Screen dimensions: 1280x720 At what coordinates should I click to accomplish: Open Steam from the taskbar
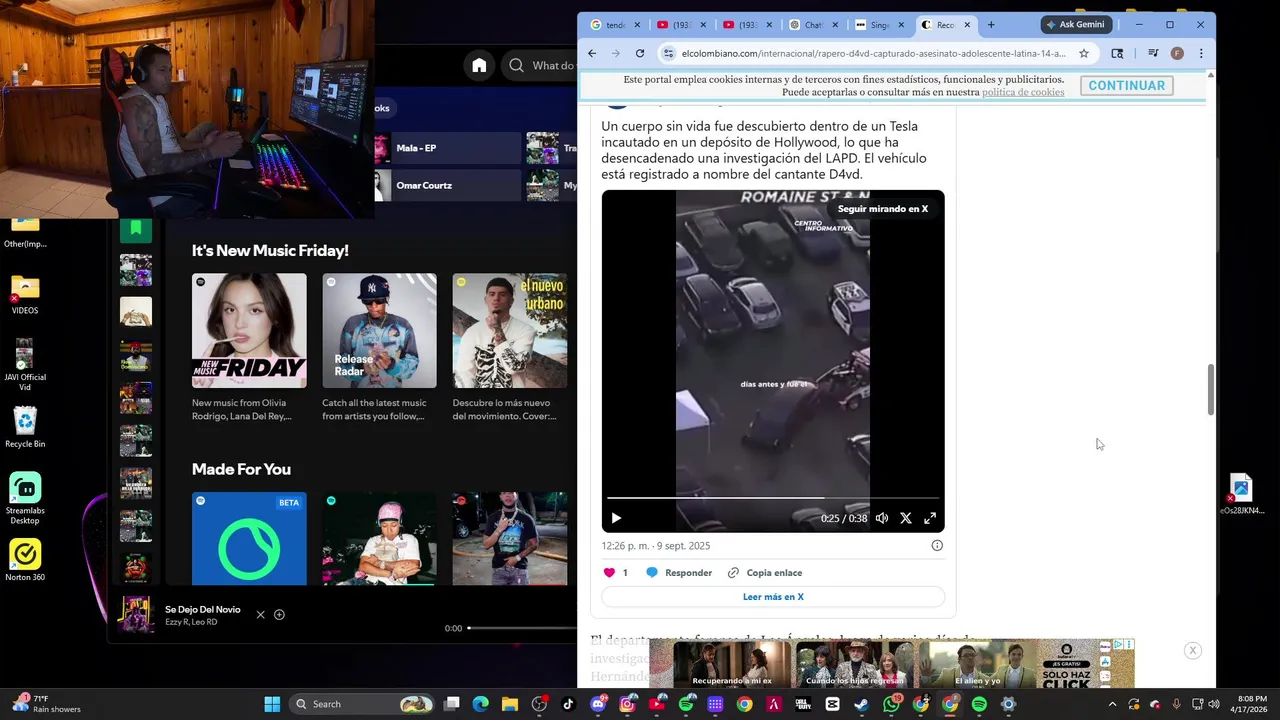[x=861, y=704]
